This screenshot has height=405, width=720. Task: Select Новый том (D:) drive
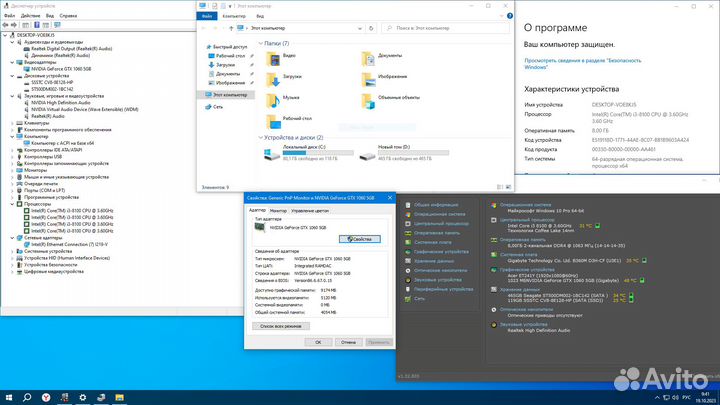click(404, 153)
